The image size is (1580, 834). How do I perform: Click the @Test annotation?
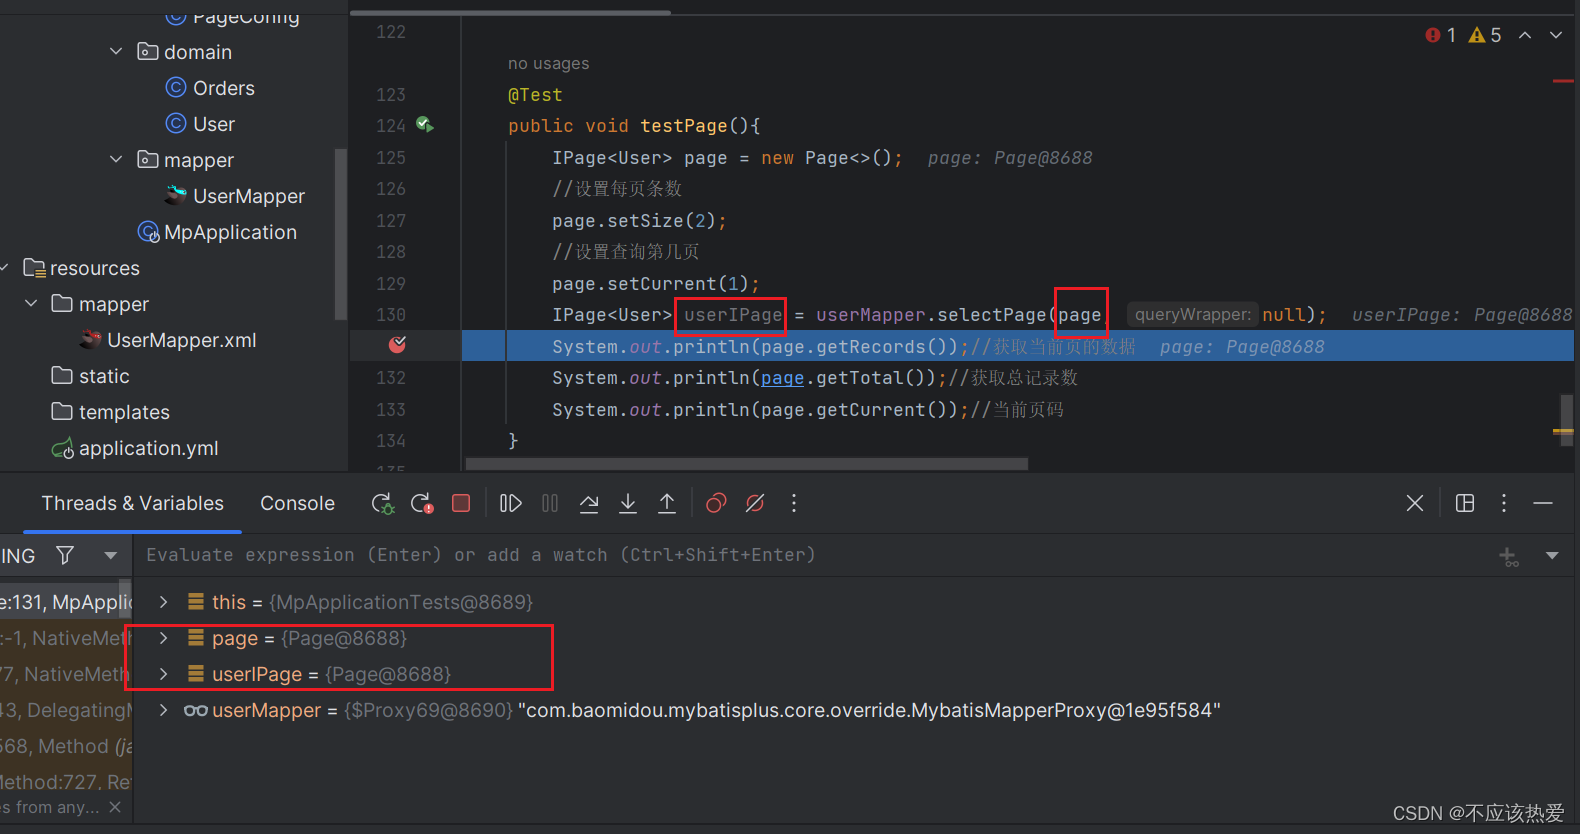point(535,95)
